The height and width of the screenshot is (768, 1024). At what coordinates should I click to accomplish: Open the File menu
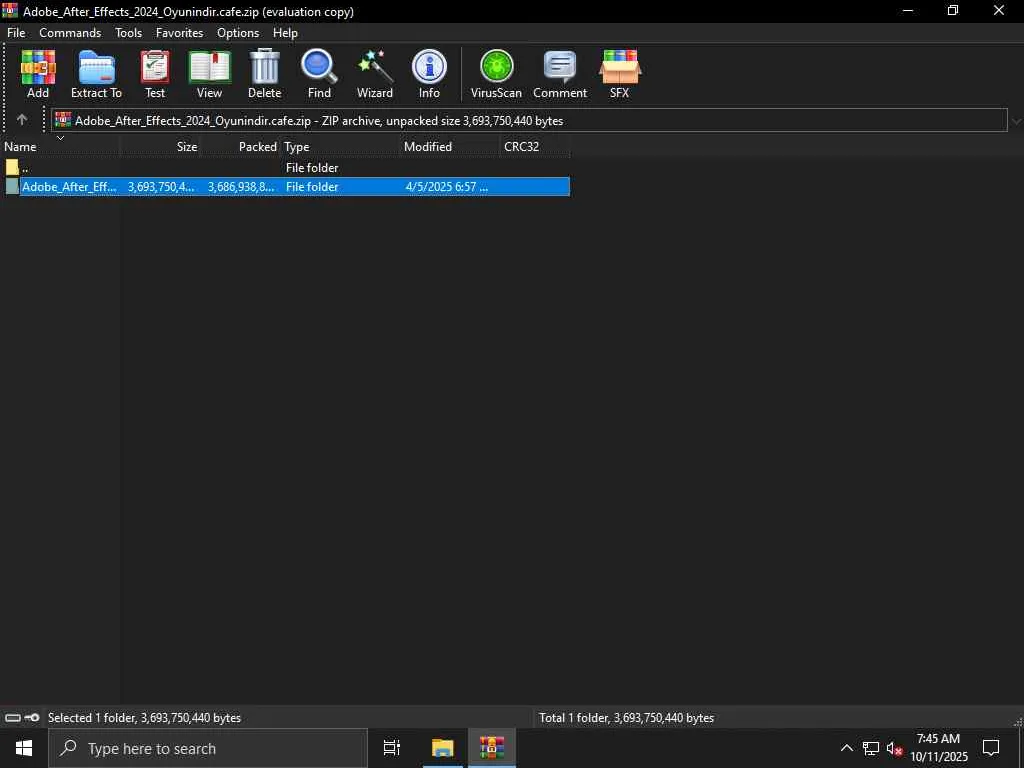click(16, 33)
